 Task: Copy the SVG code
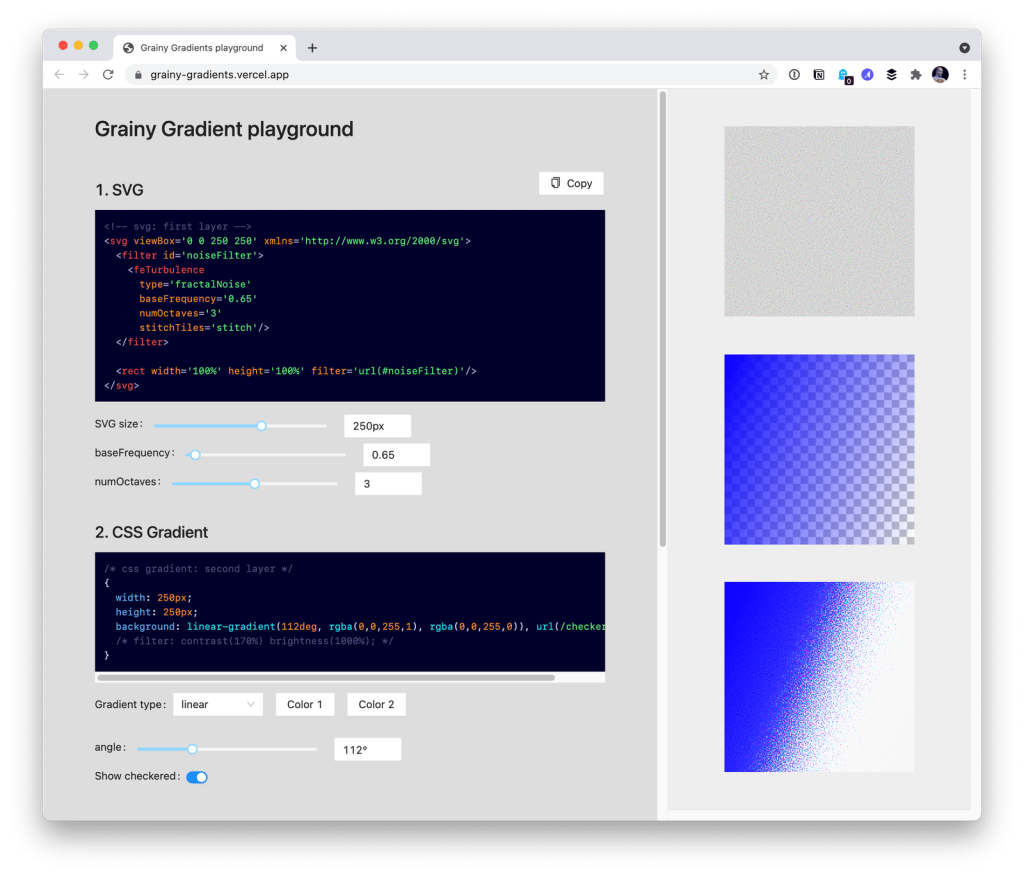[571, 183]
